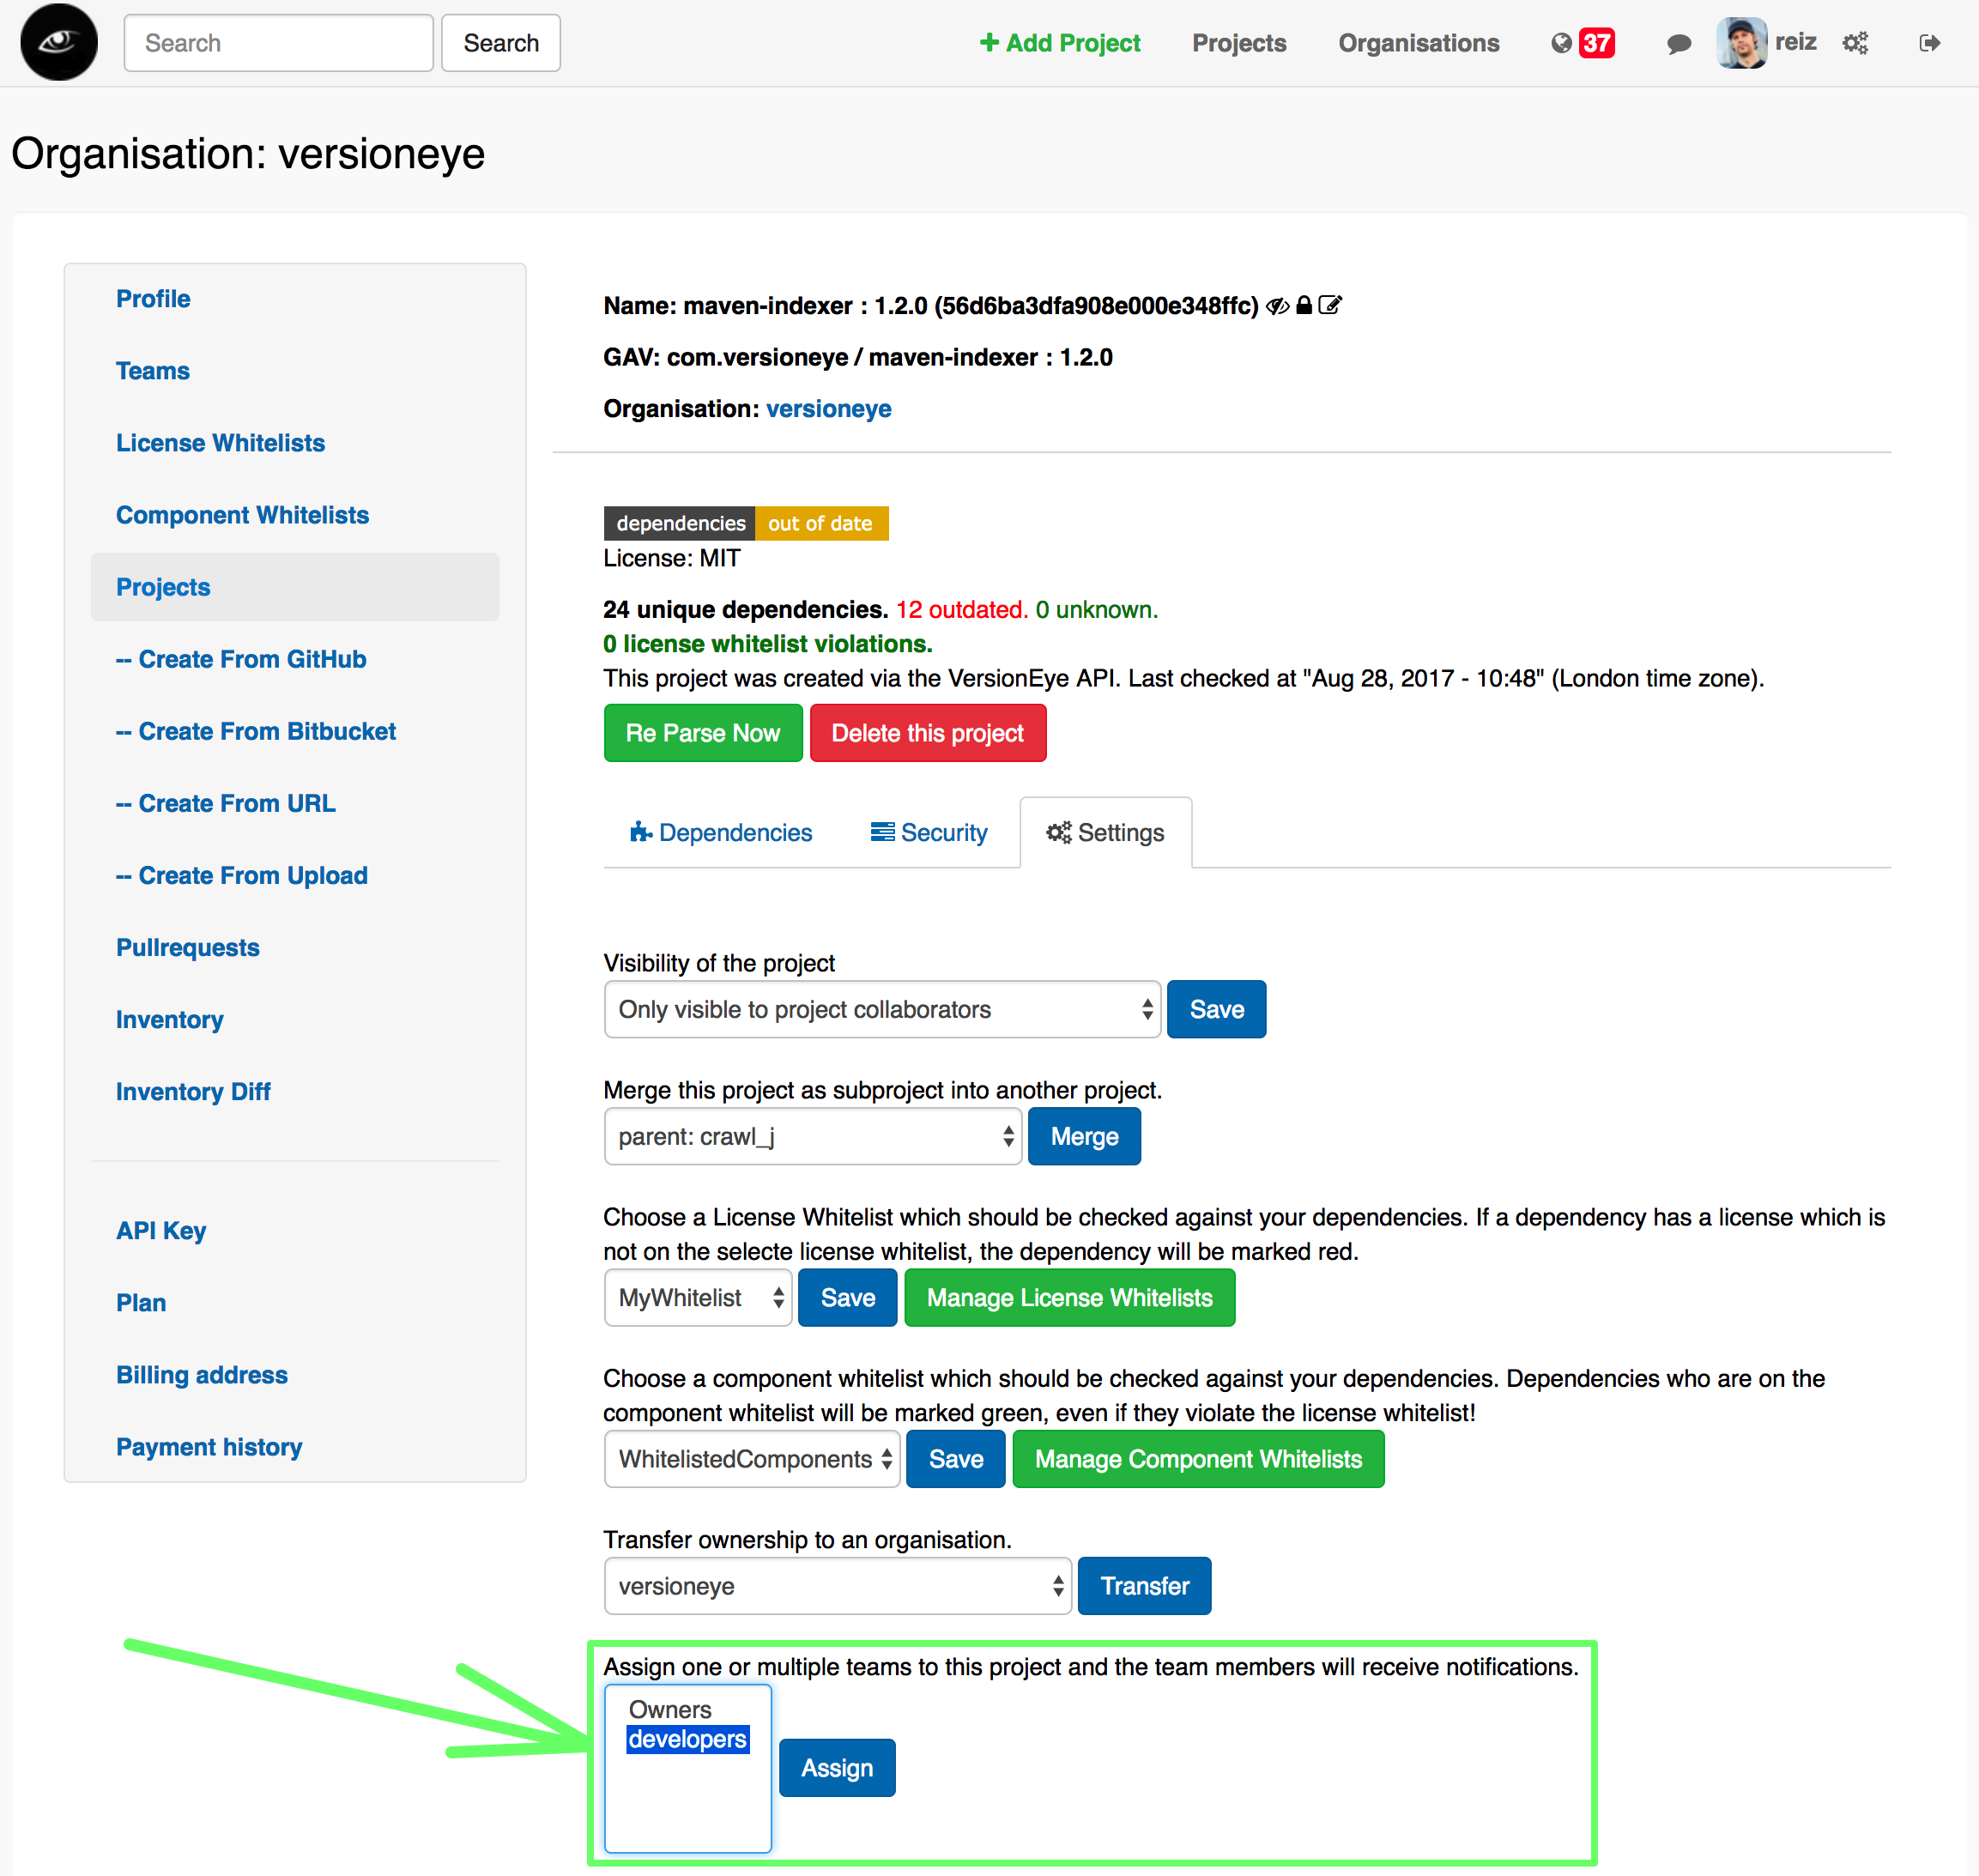The height and width of the screenshot is (1876, 1979).
Task: Open Organisations in the top navigation
Action: pos(1419,43)
